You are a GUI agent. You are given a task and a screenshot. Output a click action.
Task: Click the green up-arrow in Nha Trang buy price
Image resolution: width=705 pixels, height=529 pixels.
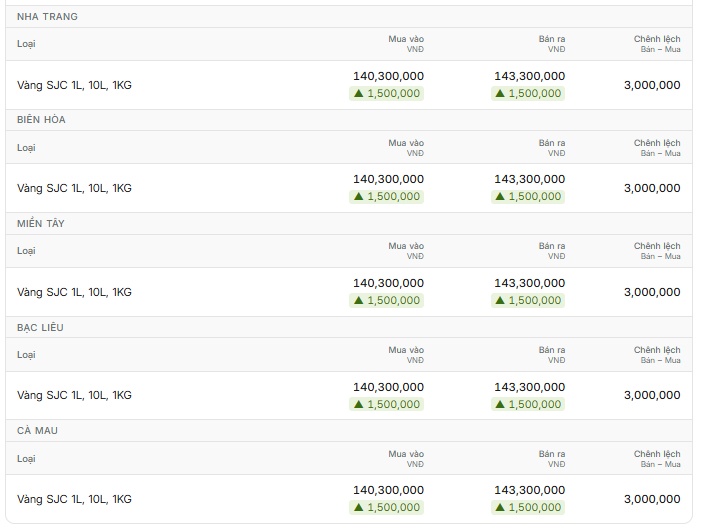click(x=358, y=93)
